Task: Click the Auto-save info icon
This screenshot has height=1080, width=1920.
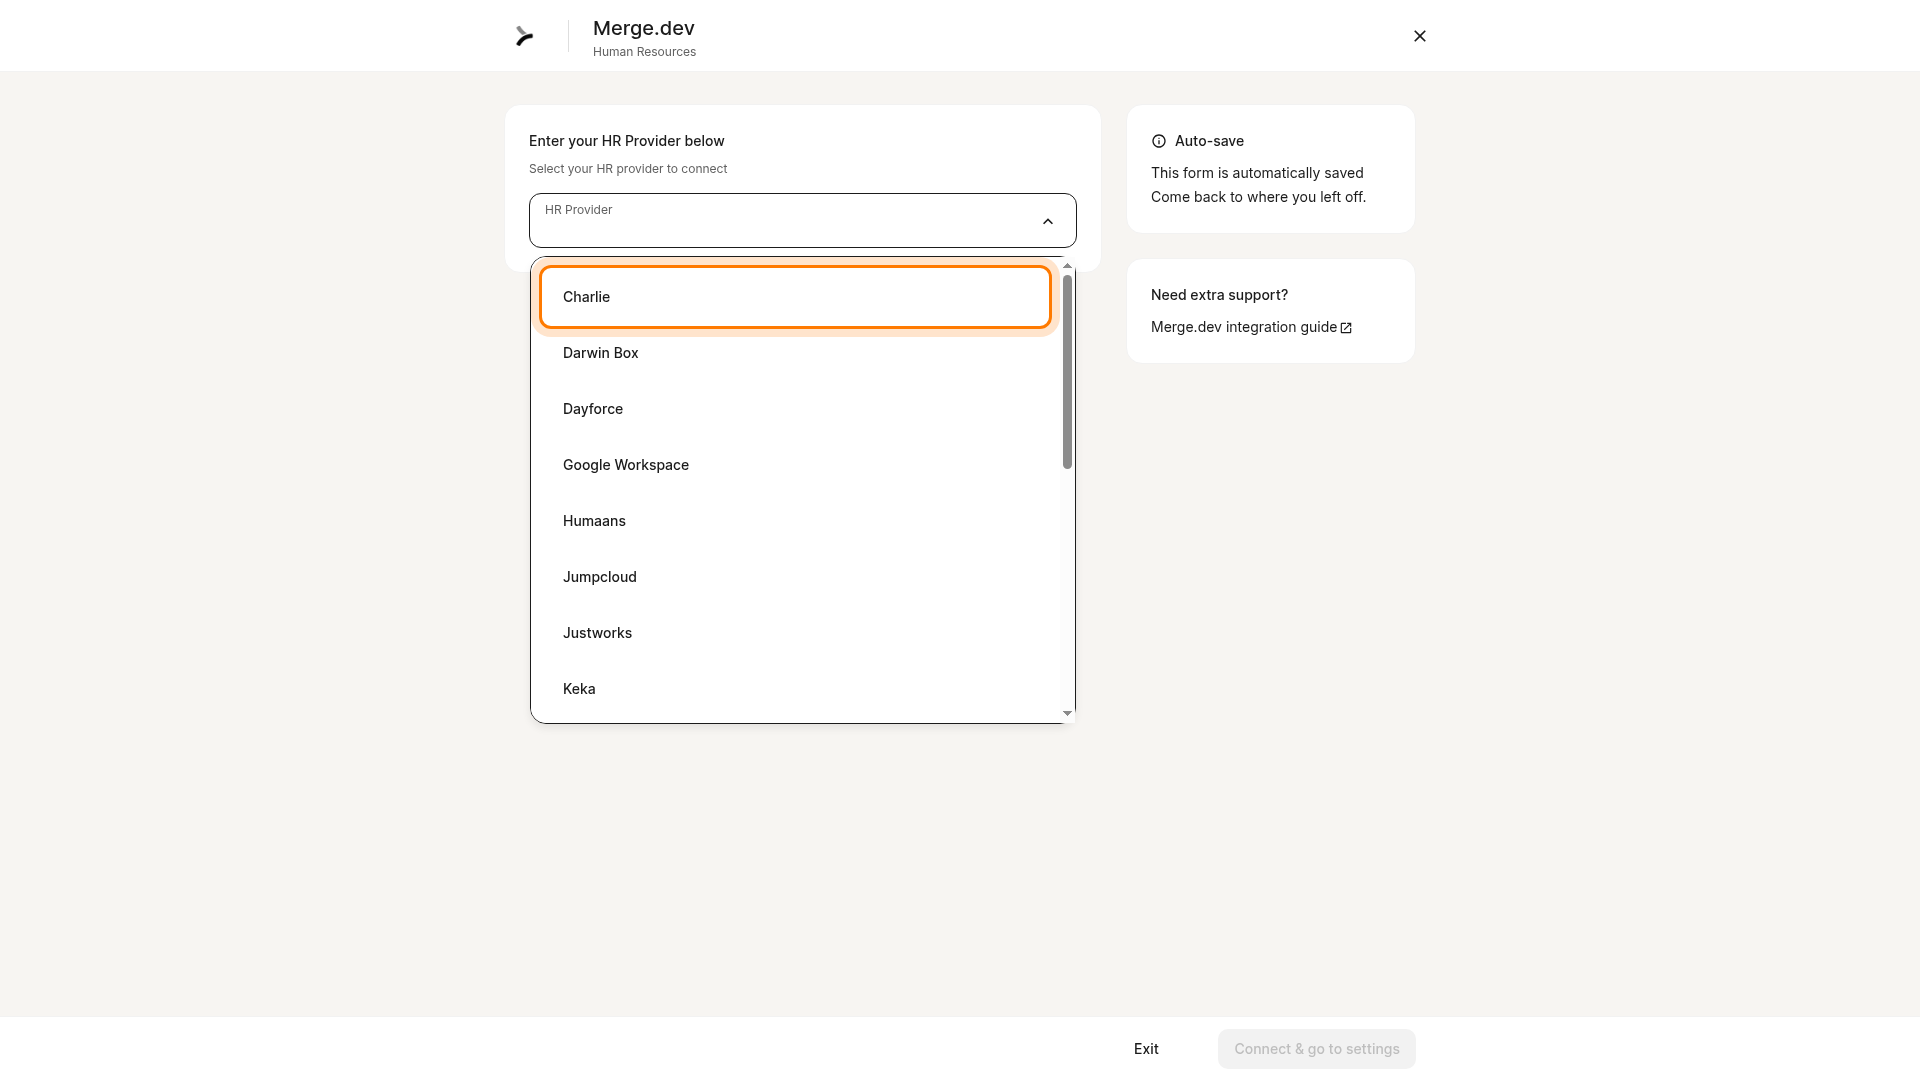Action: coord(1159,141)
